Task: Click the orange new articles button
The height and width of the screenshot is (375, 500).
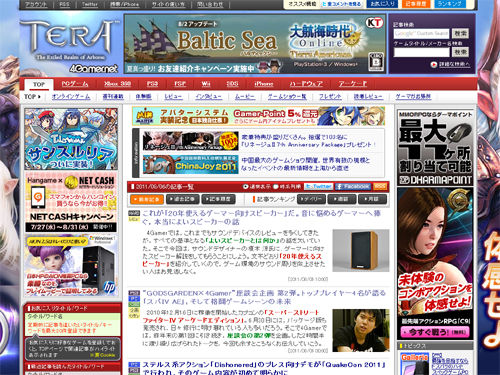Action: [147, 199]
